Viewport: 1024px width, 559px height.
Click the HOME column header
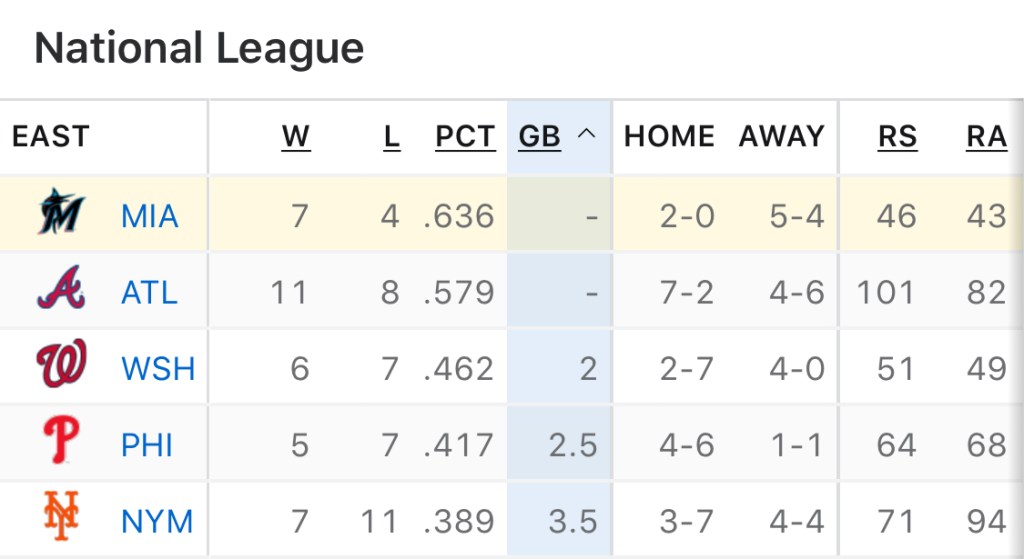pos(669,137)
